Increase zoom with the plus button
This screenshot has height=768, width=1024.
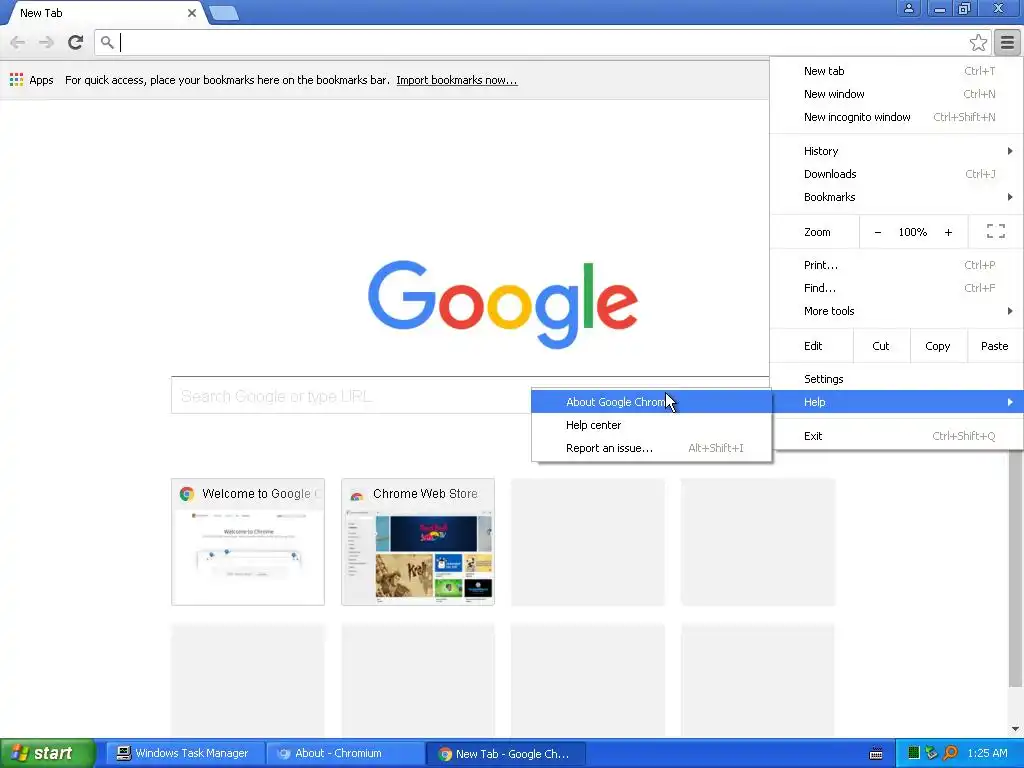coord(948,232)
